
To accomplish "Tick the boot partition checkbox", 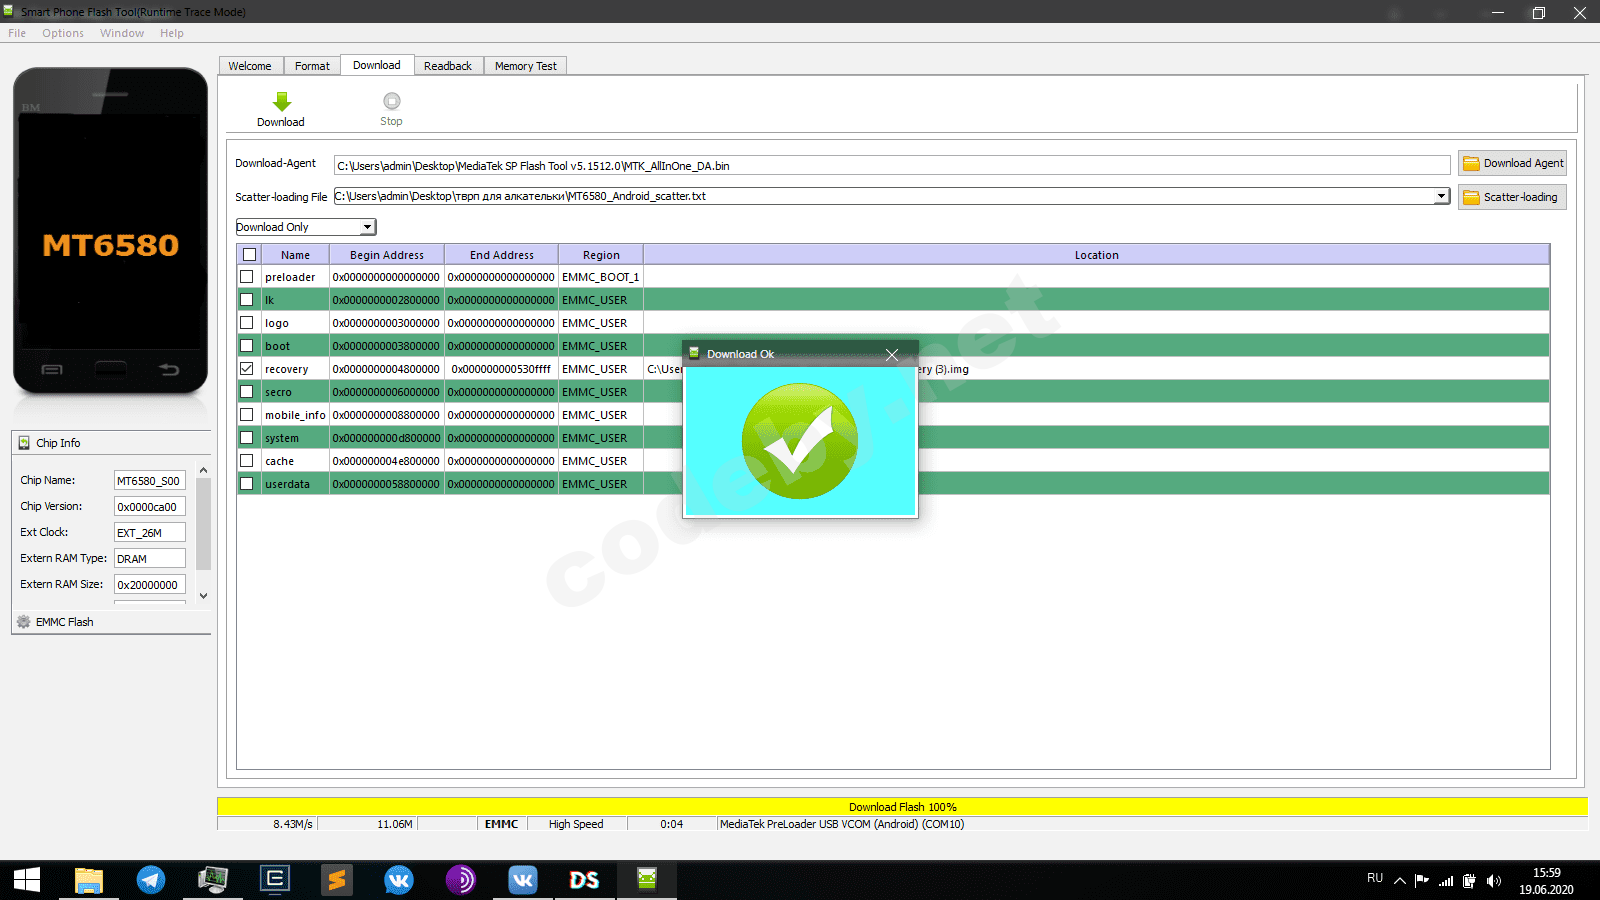I will tap(247, 346).
